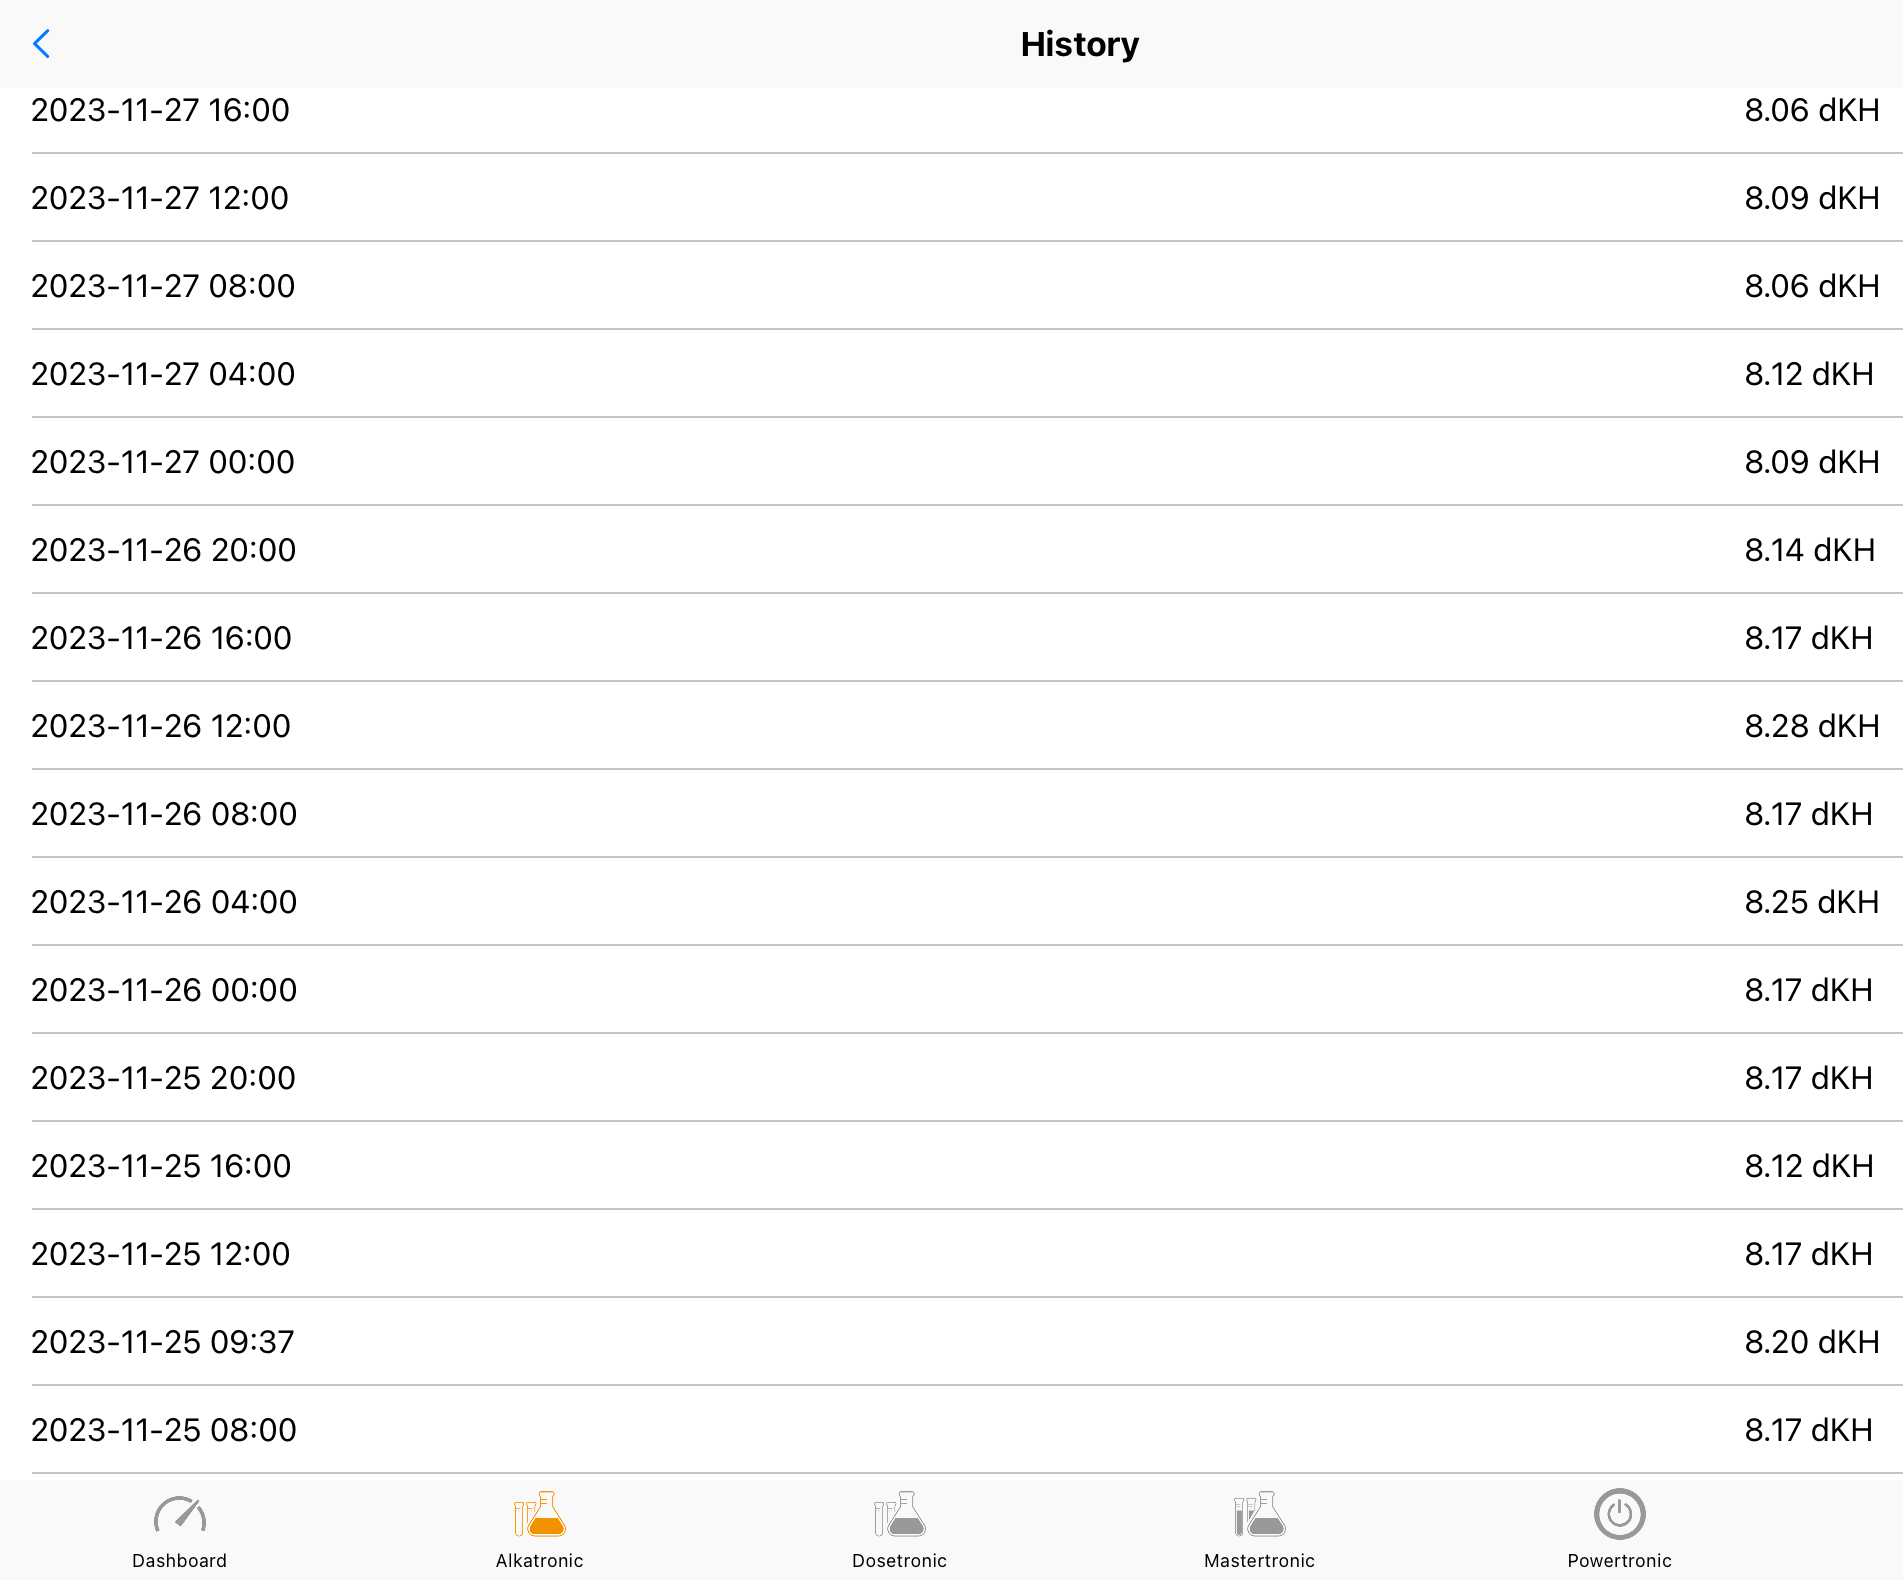
Task: Open the Dosetronic flask icon
Action: (x=900, y=1515)
